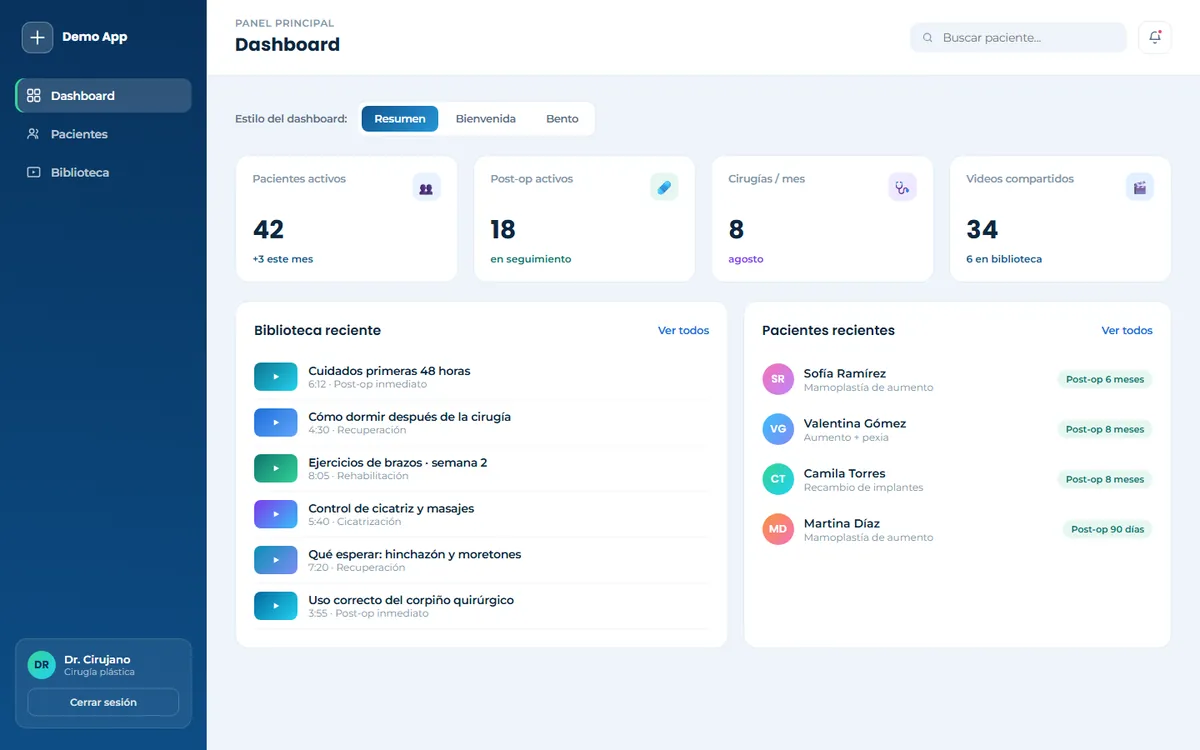Screen dimensions: 1200x750
Task: Click the Videos compartidos clapperboard icon
Action: point(1140,187)
